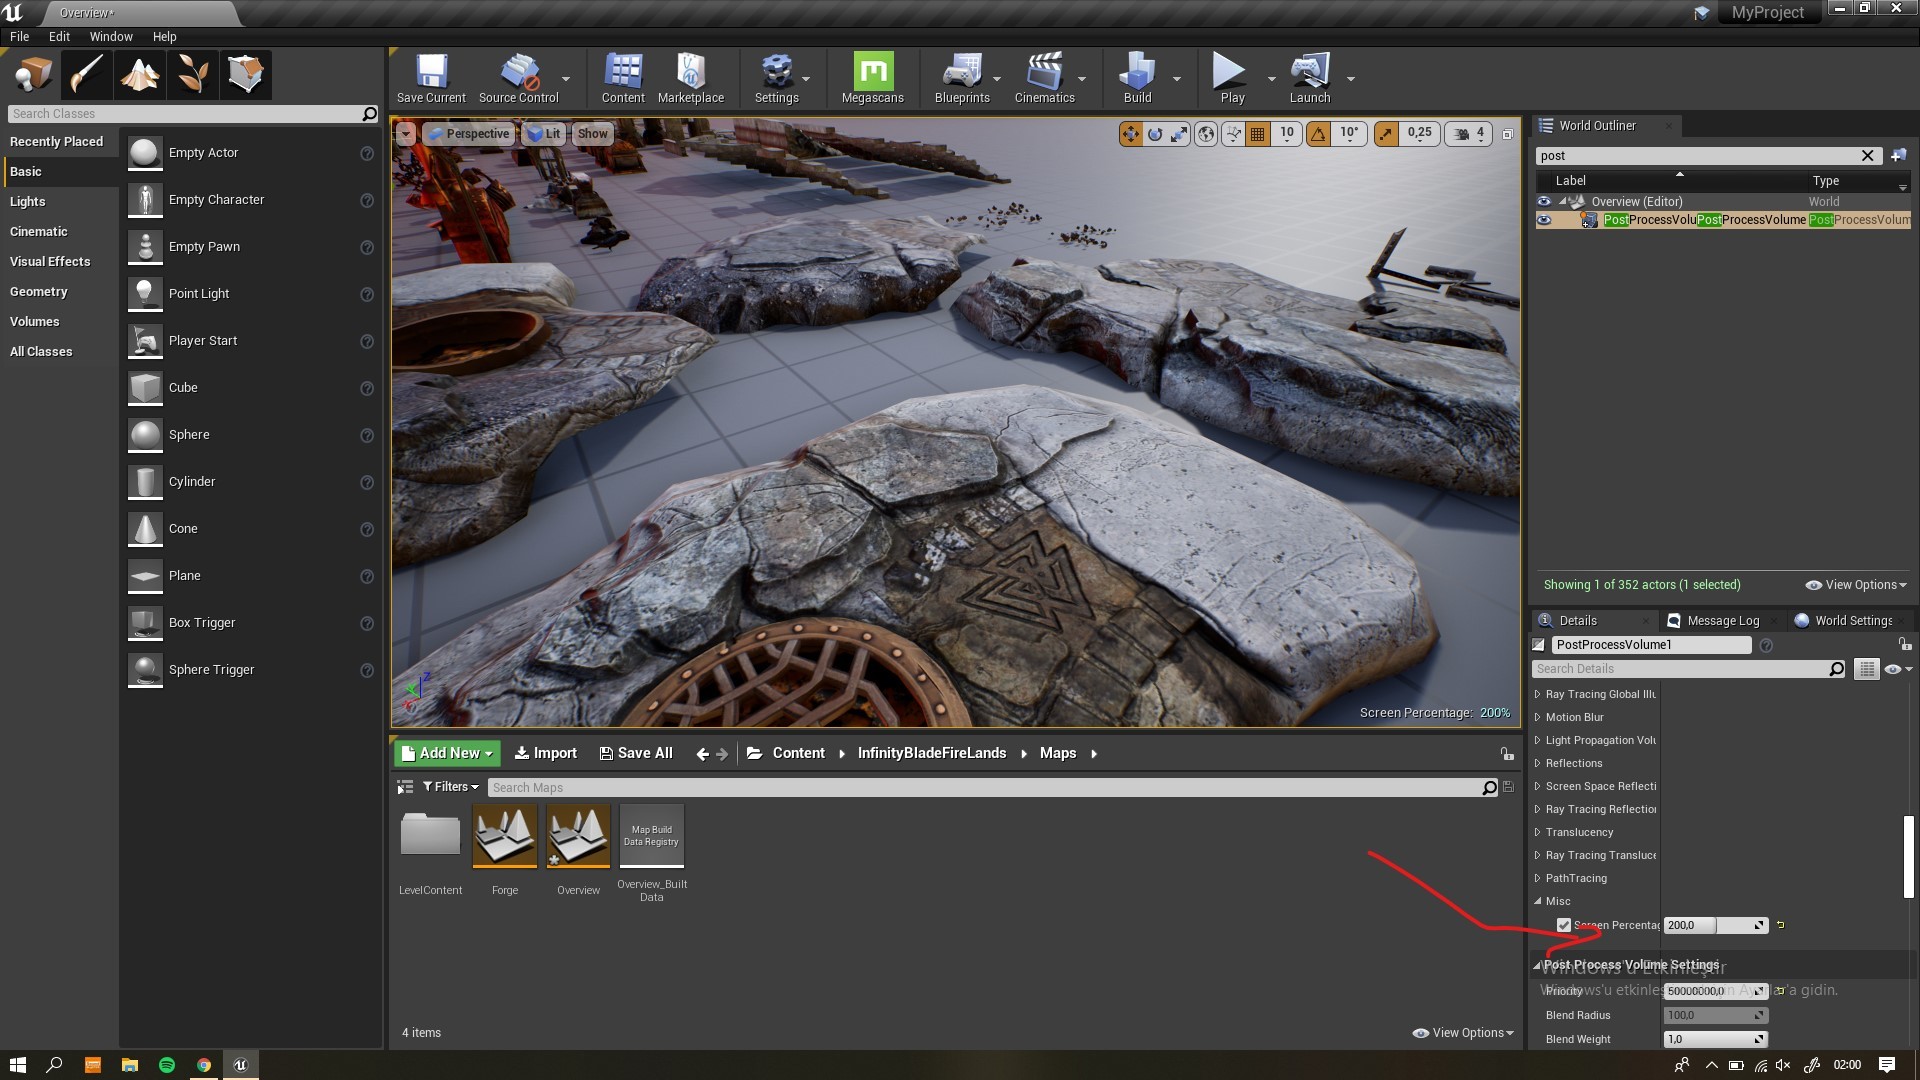Toggle scale snapping in the viewport
Screen dimensions: 1920x1080
(1386, 134)
